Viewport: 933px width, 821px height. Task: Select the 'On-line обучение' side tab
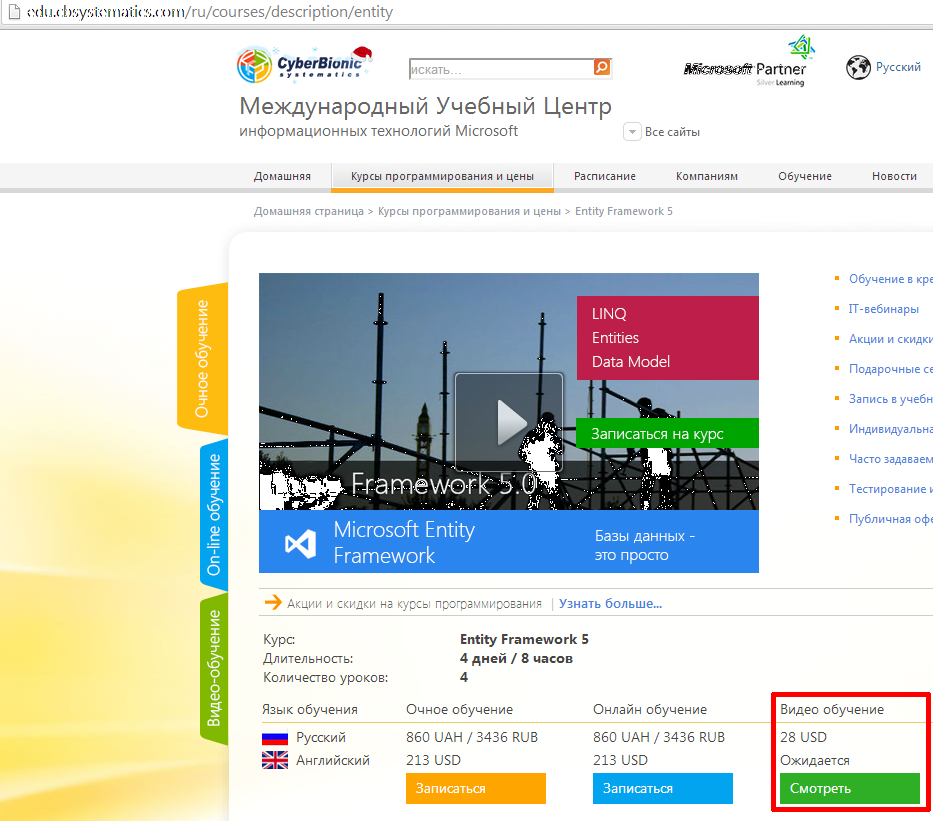pyautogui.click(x=214, y=514)
